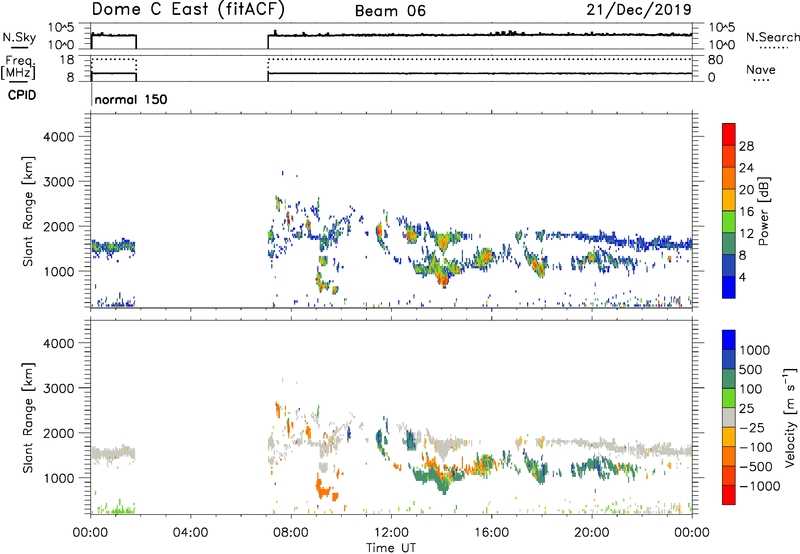Click the date "21/Dec/2019"
The image size is (800, 554).
(x=639, y=9)
